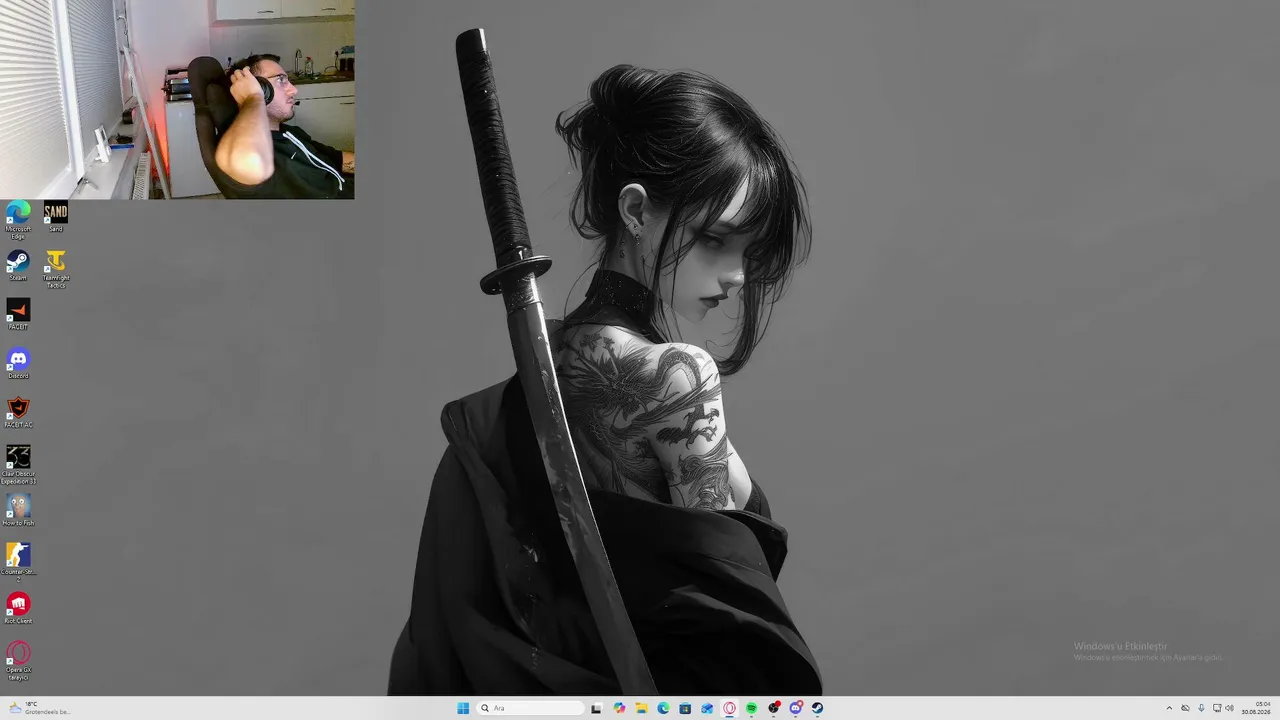Open File Explorer from the taskbar

click(641, 708)
